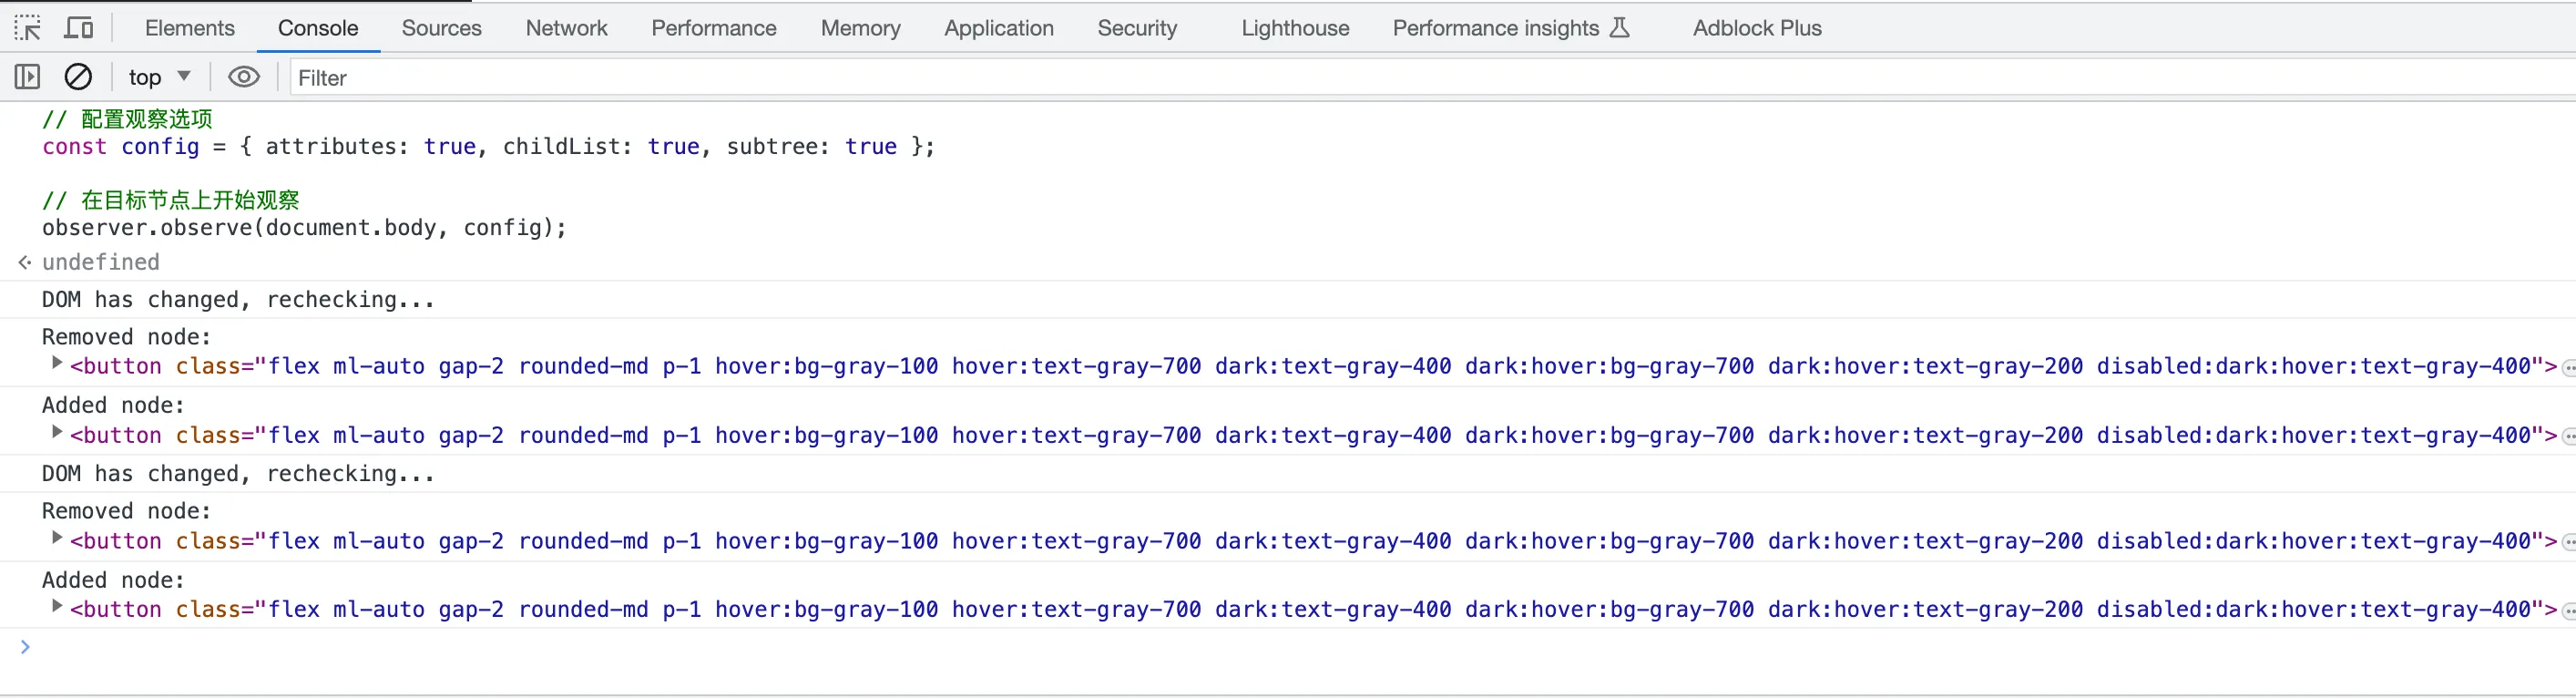Show the console sidebar panel
The height and width of the screenshot is (698, 2576).
[x=27, y=77]
